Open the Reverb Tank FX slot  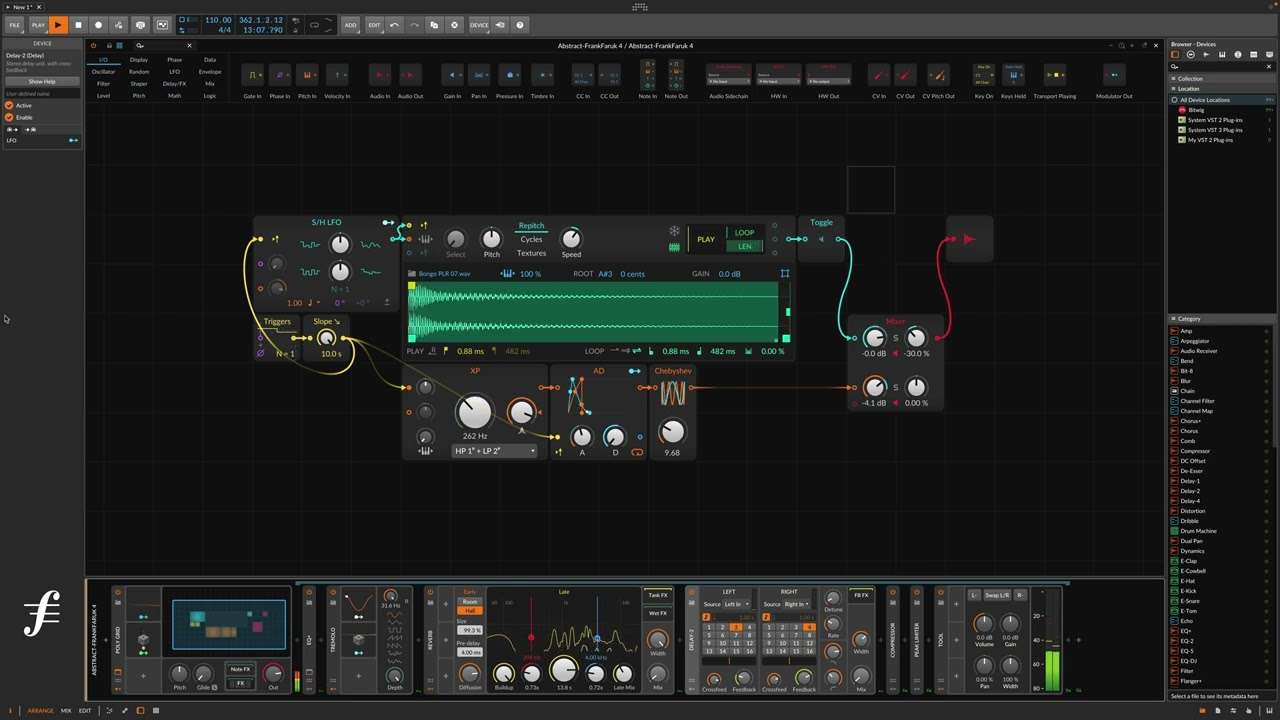coord(657,595)
